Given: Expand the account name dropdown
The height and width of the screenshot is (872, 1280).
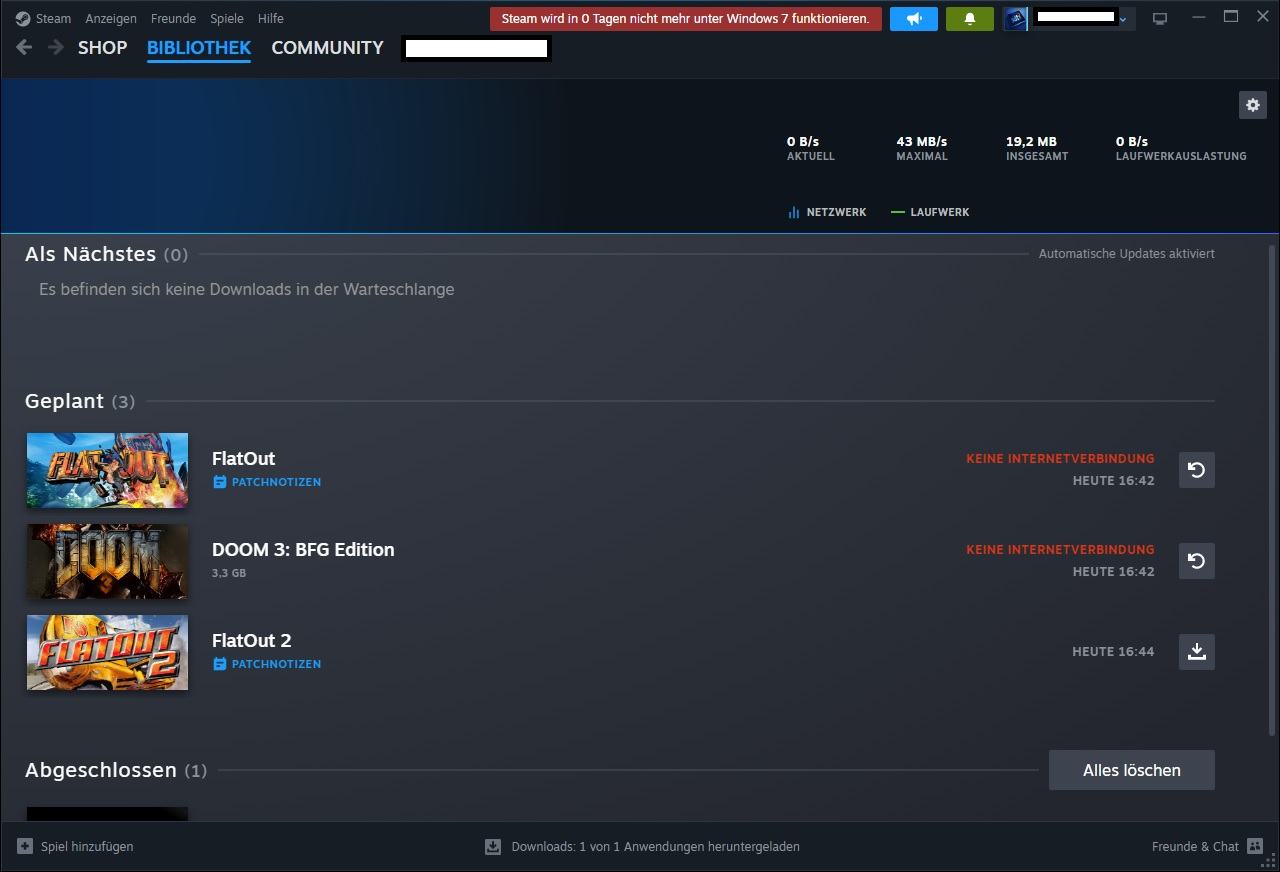Looking at the screenshot, I should [1122, 19].
